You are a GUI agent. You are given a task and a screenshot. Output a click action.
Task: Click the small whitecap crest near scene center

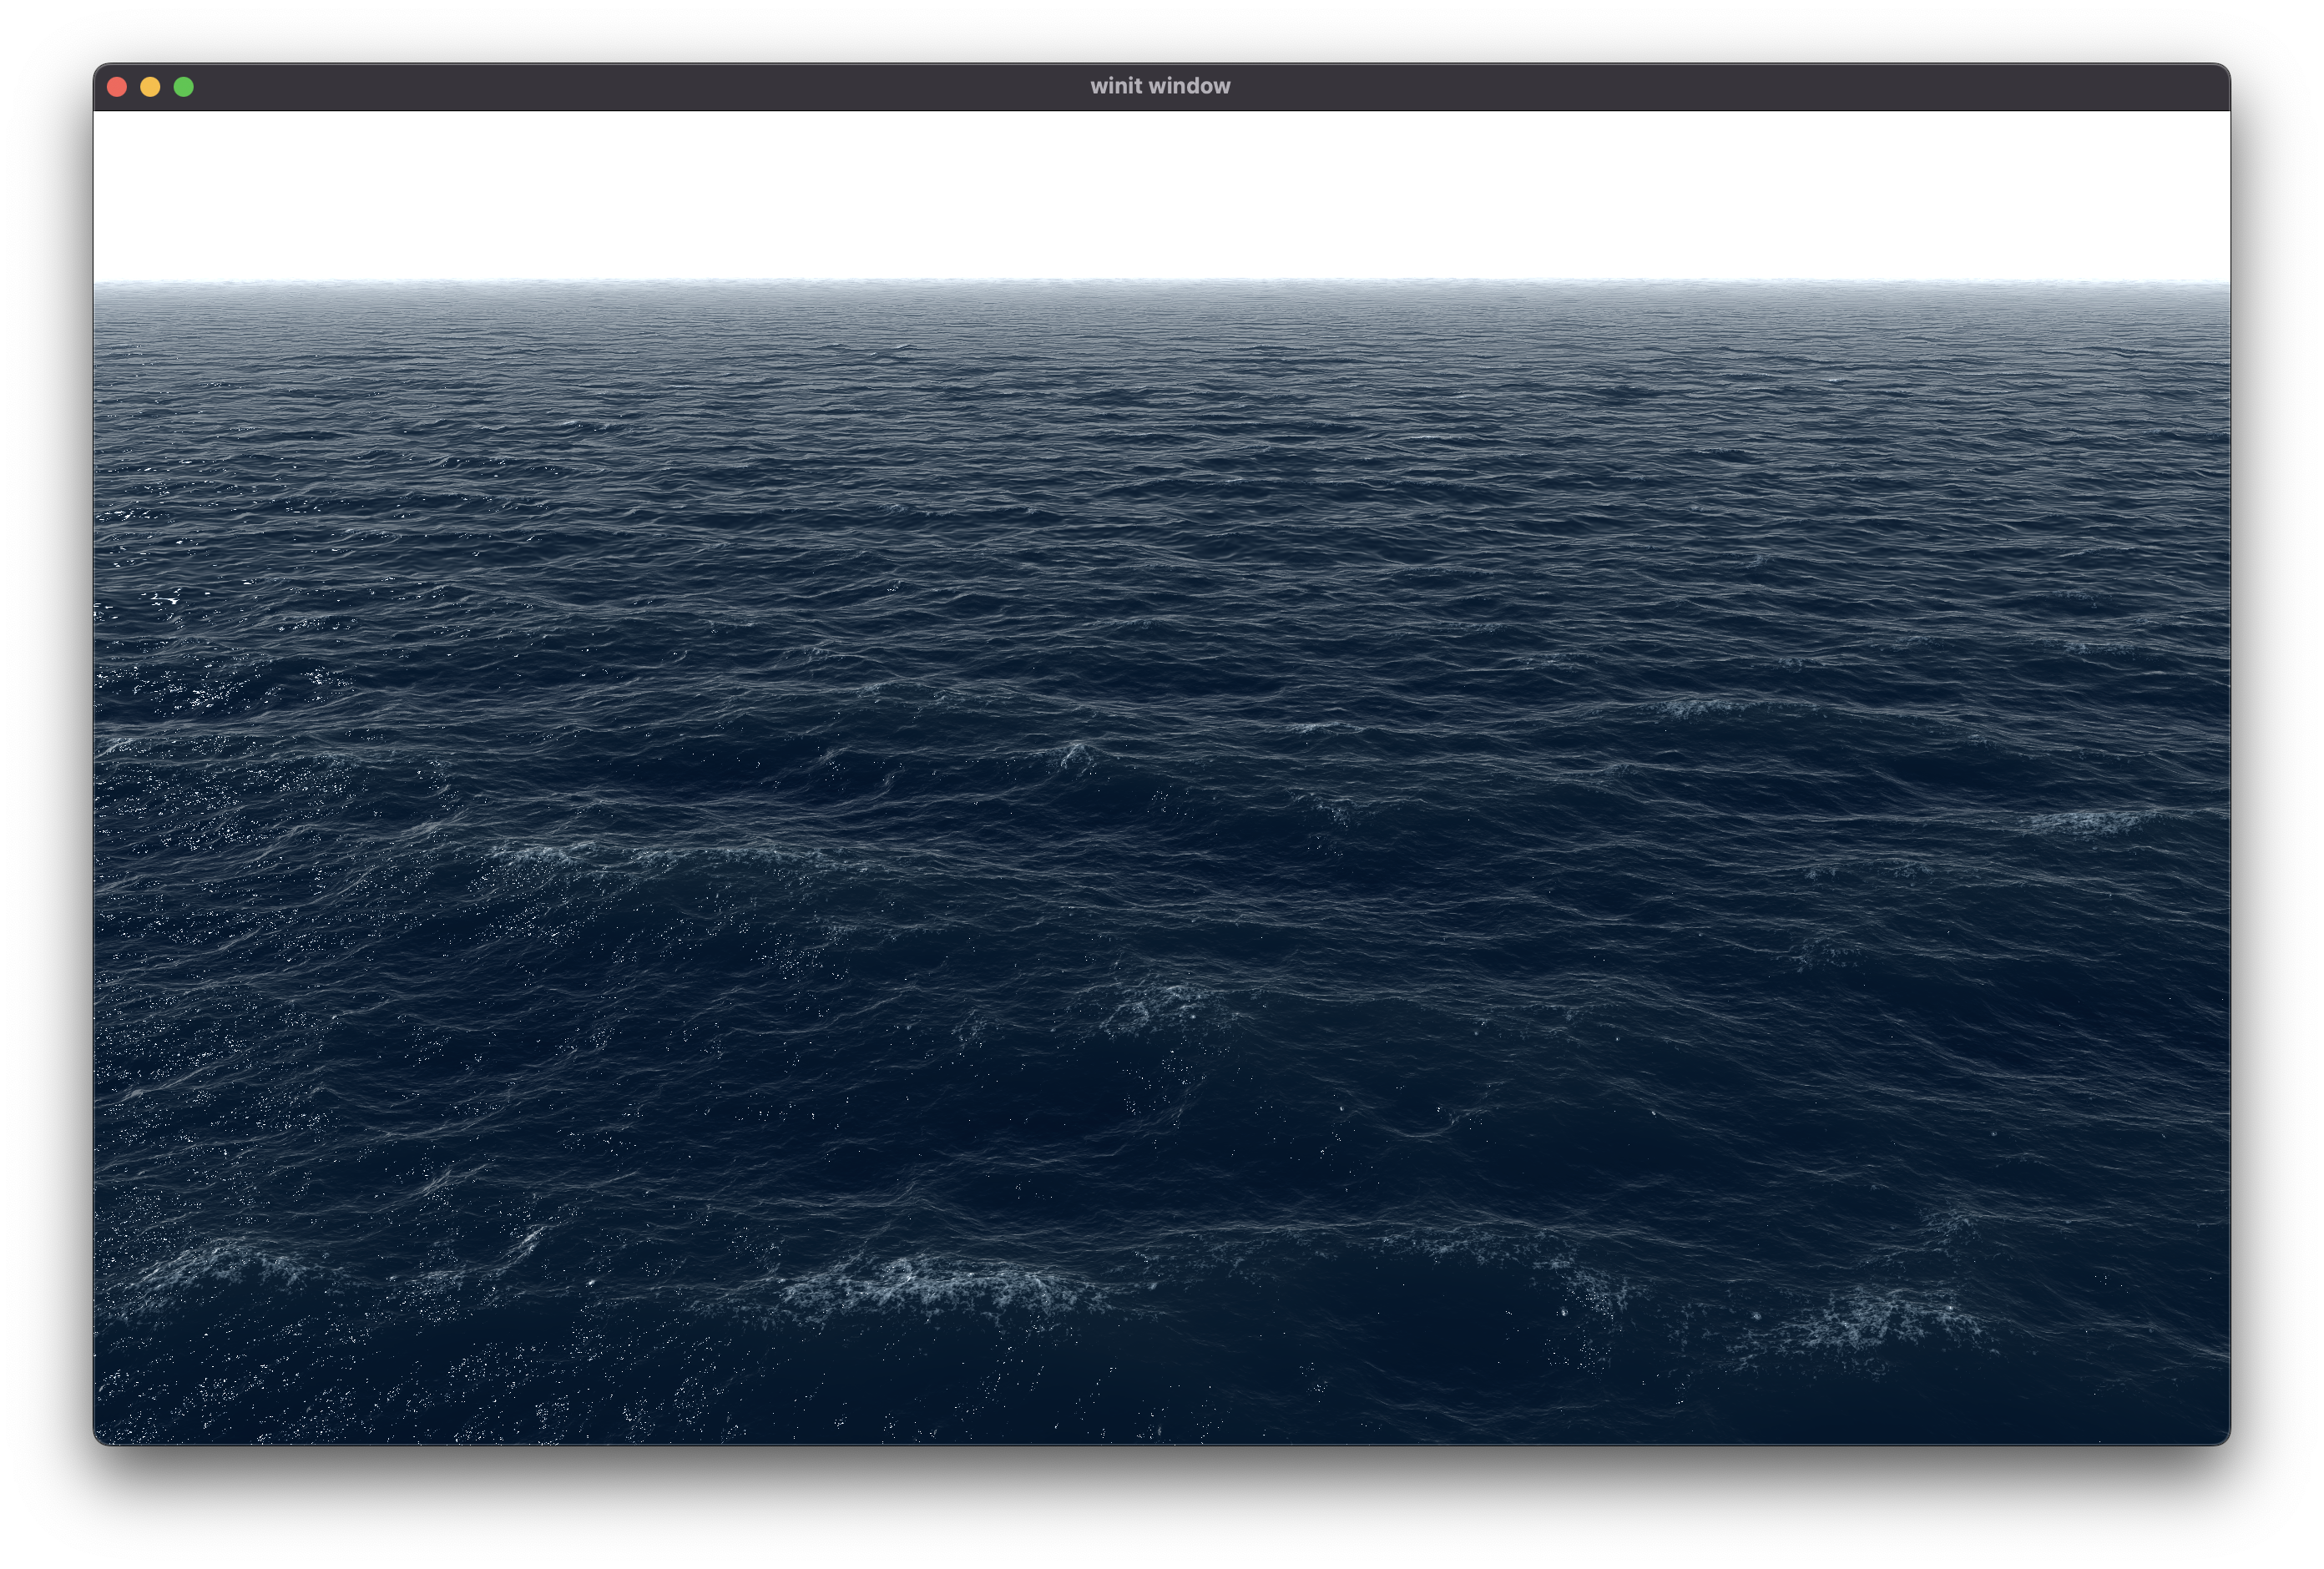click(x=1076, y=754)
